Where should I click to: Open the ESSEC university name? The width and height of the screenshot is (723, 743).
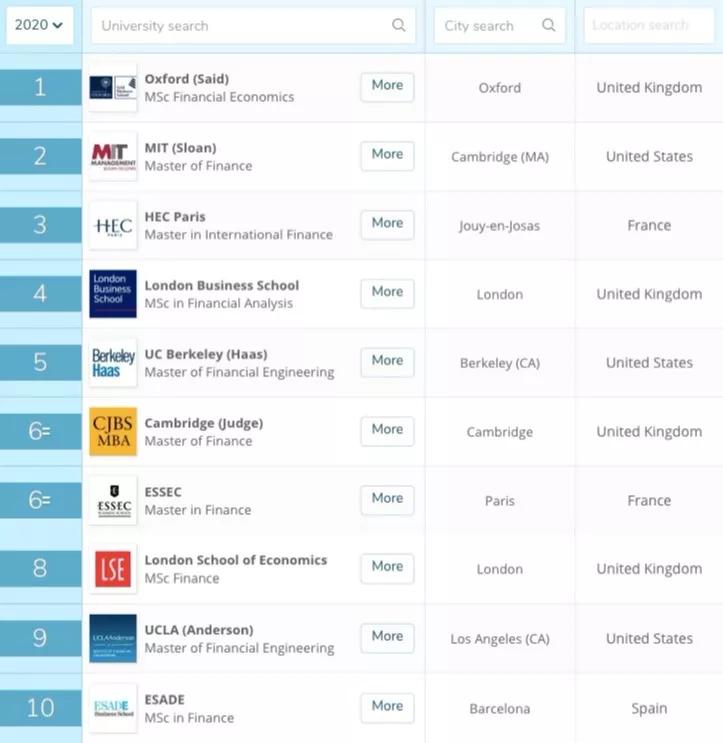(x=163, y=492)
